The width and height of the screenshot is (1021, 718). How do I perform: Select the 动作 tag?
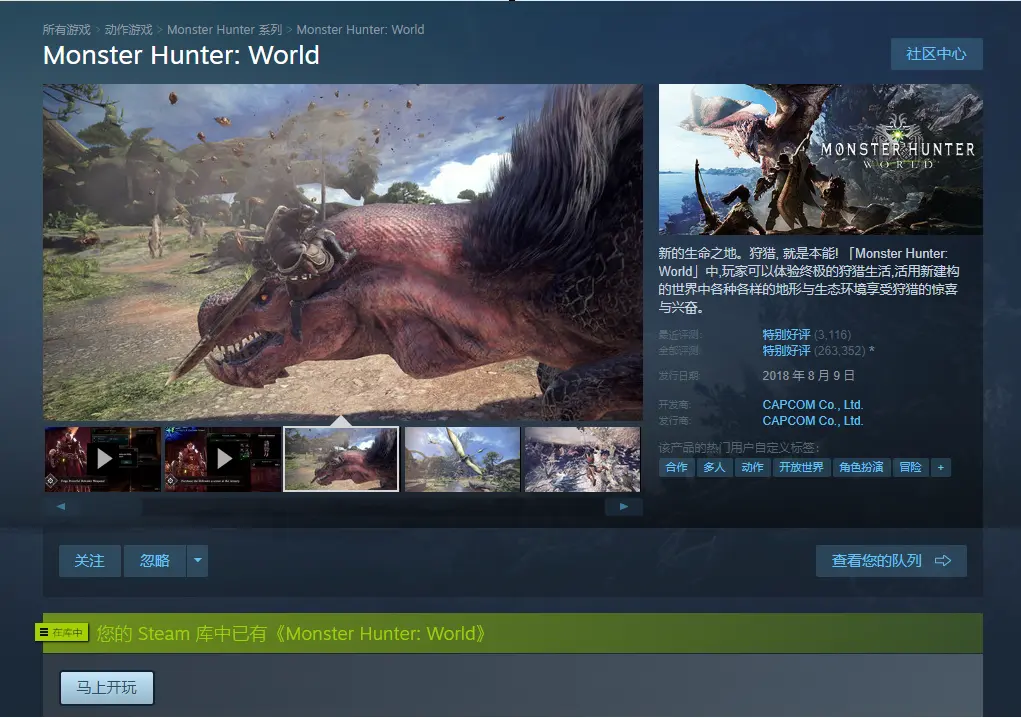[x=753, y=467]
